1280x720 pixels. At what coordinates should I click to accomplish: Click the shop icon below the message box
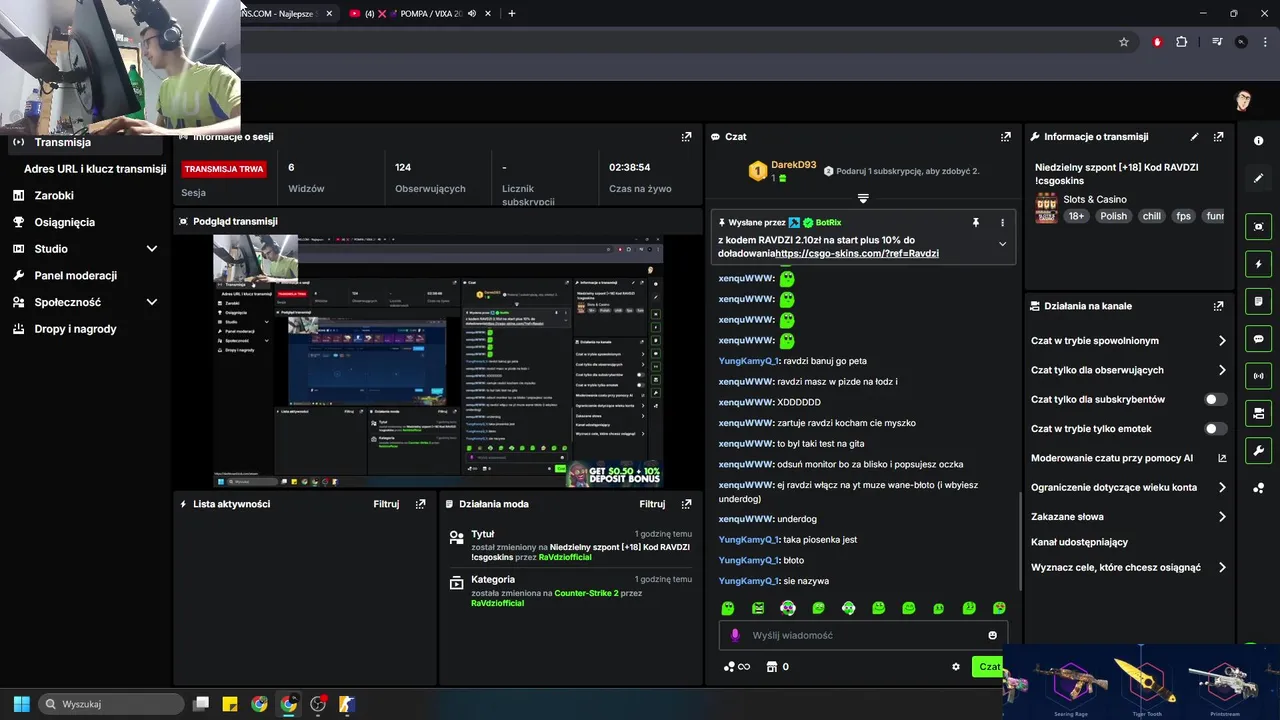(772, 667)
